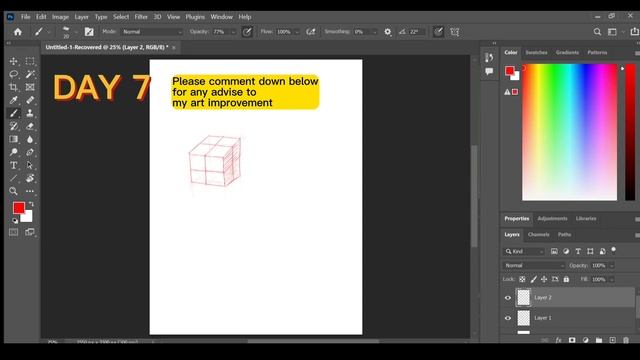Image resolution: width=640 pixels, height=360 pixels.
Task: Open the Image menu
Action: [60, 17]
